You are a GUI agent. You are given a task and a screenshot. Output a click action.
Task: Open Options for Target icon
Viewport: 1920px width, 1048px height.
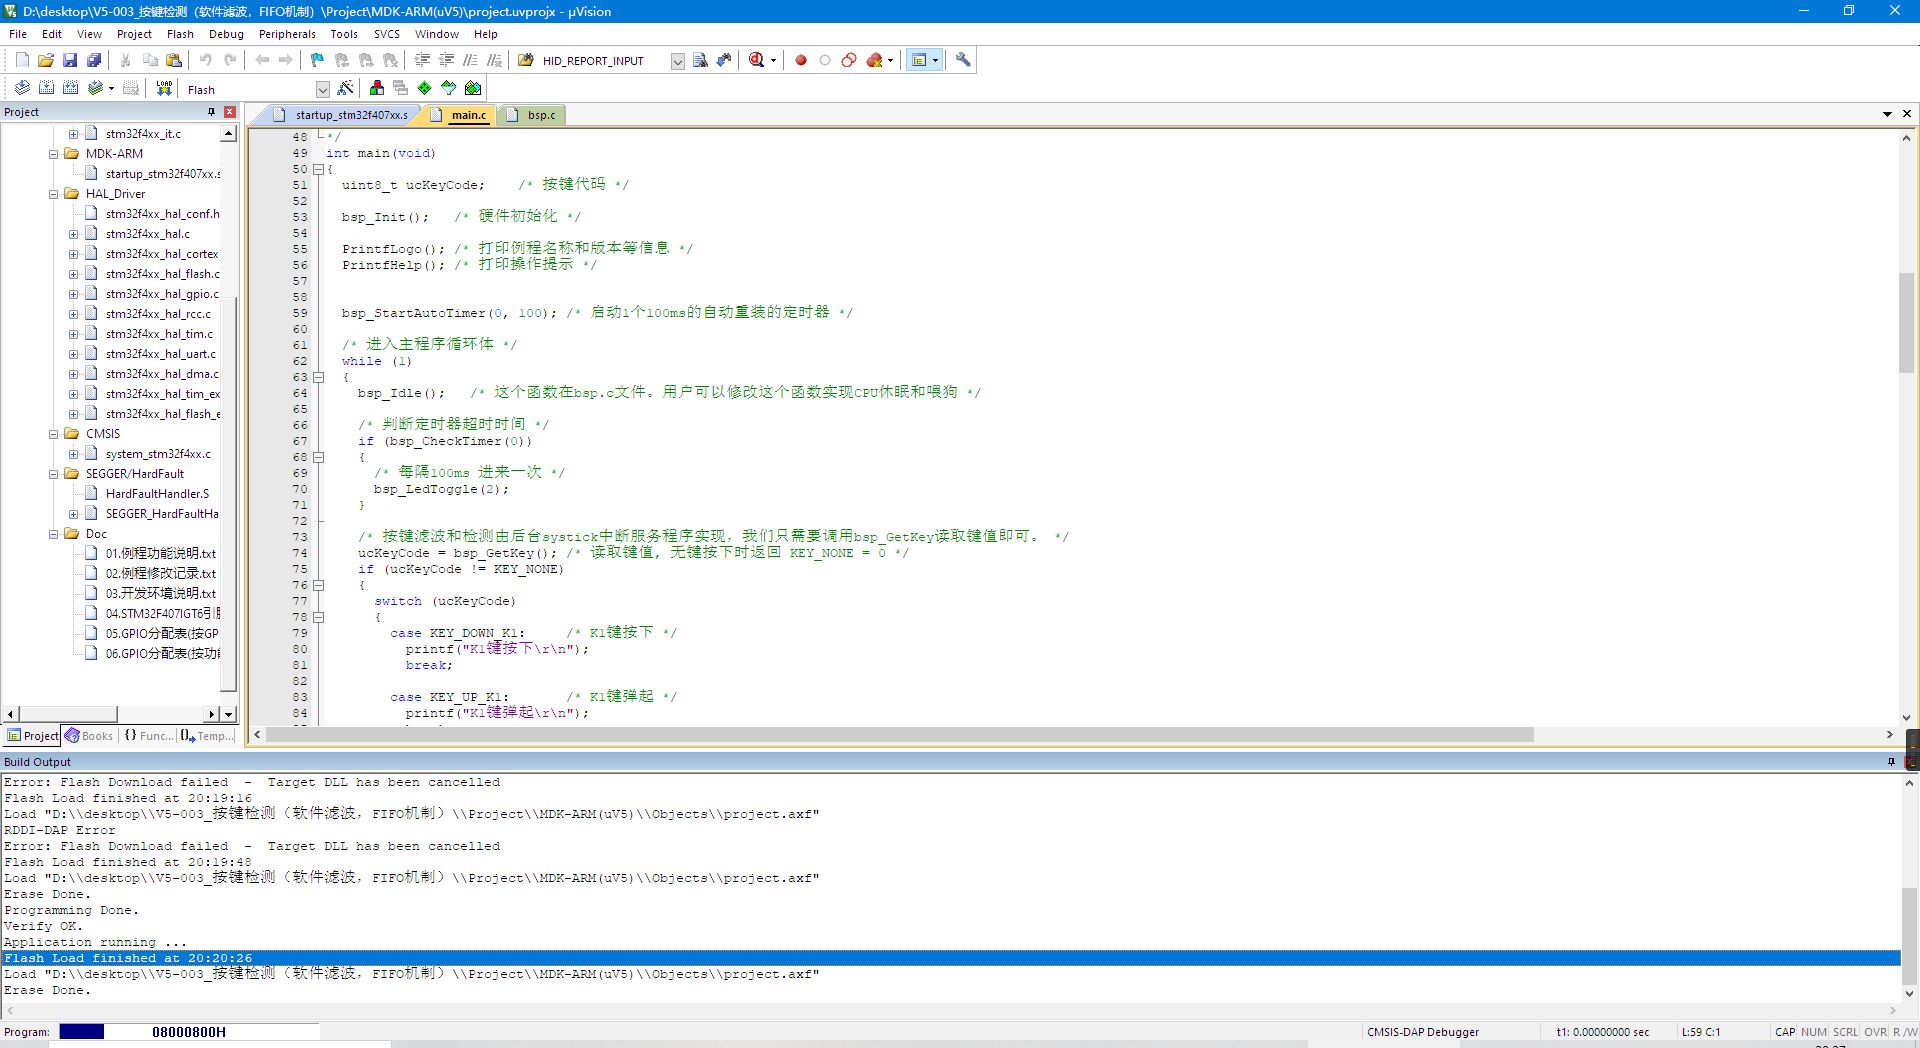point(346,88)
